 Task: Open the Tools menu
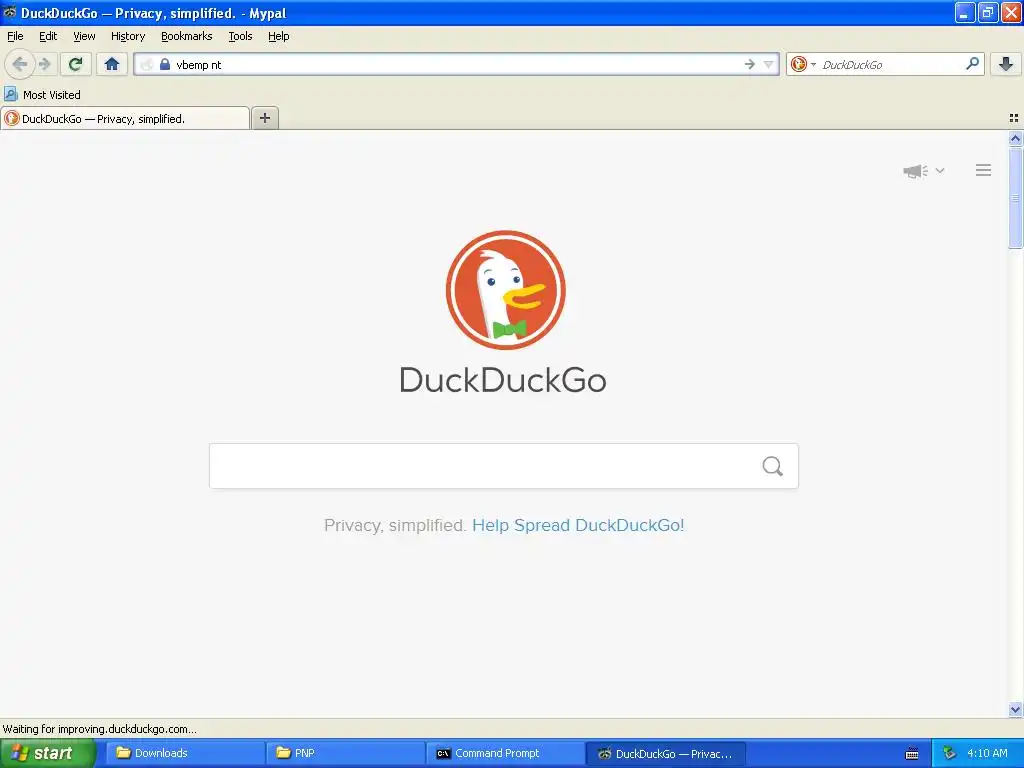[240, 36]
